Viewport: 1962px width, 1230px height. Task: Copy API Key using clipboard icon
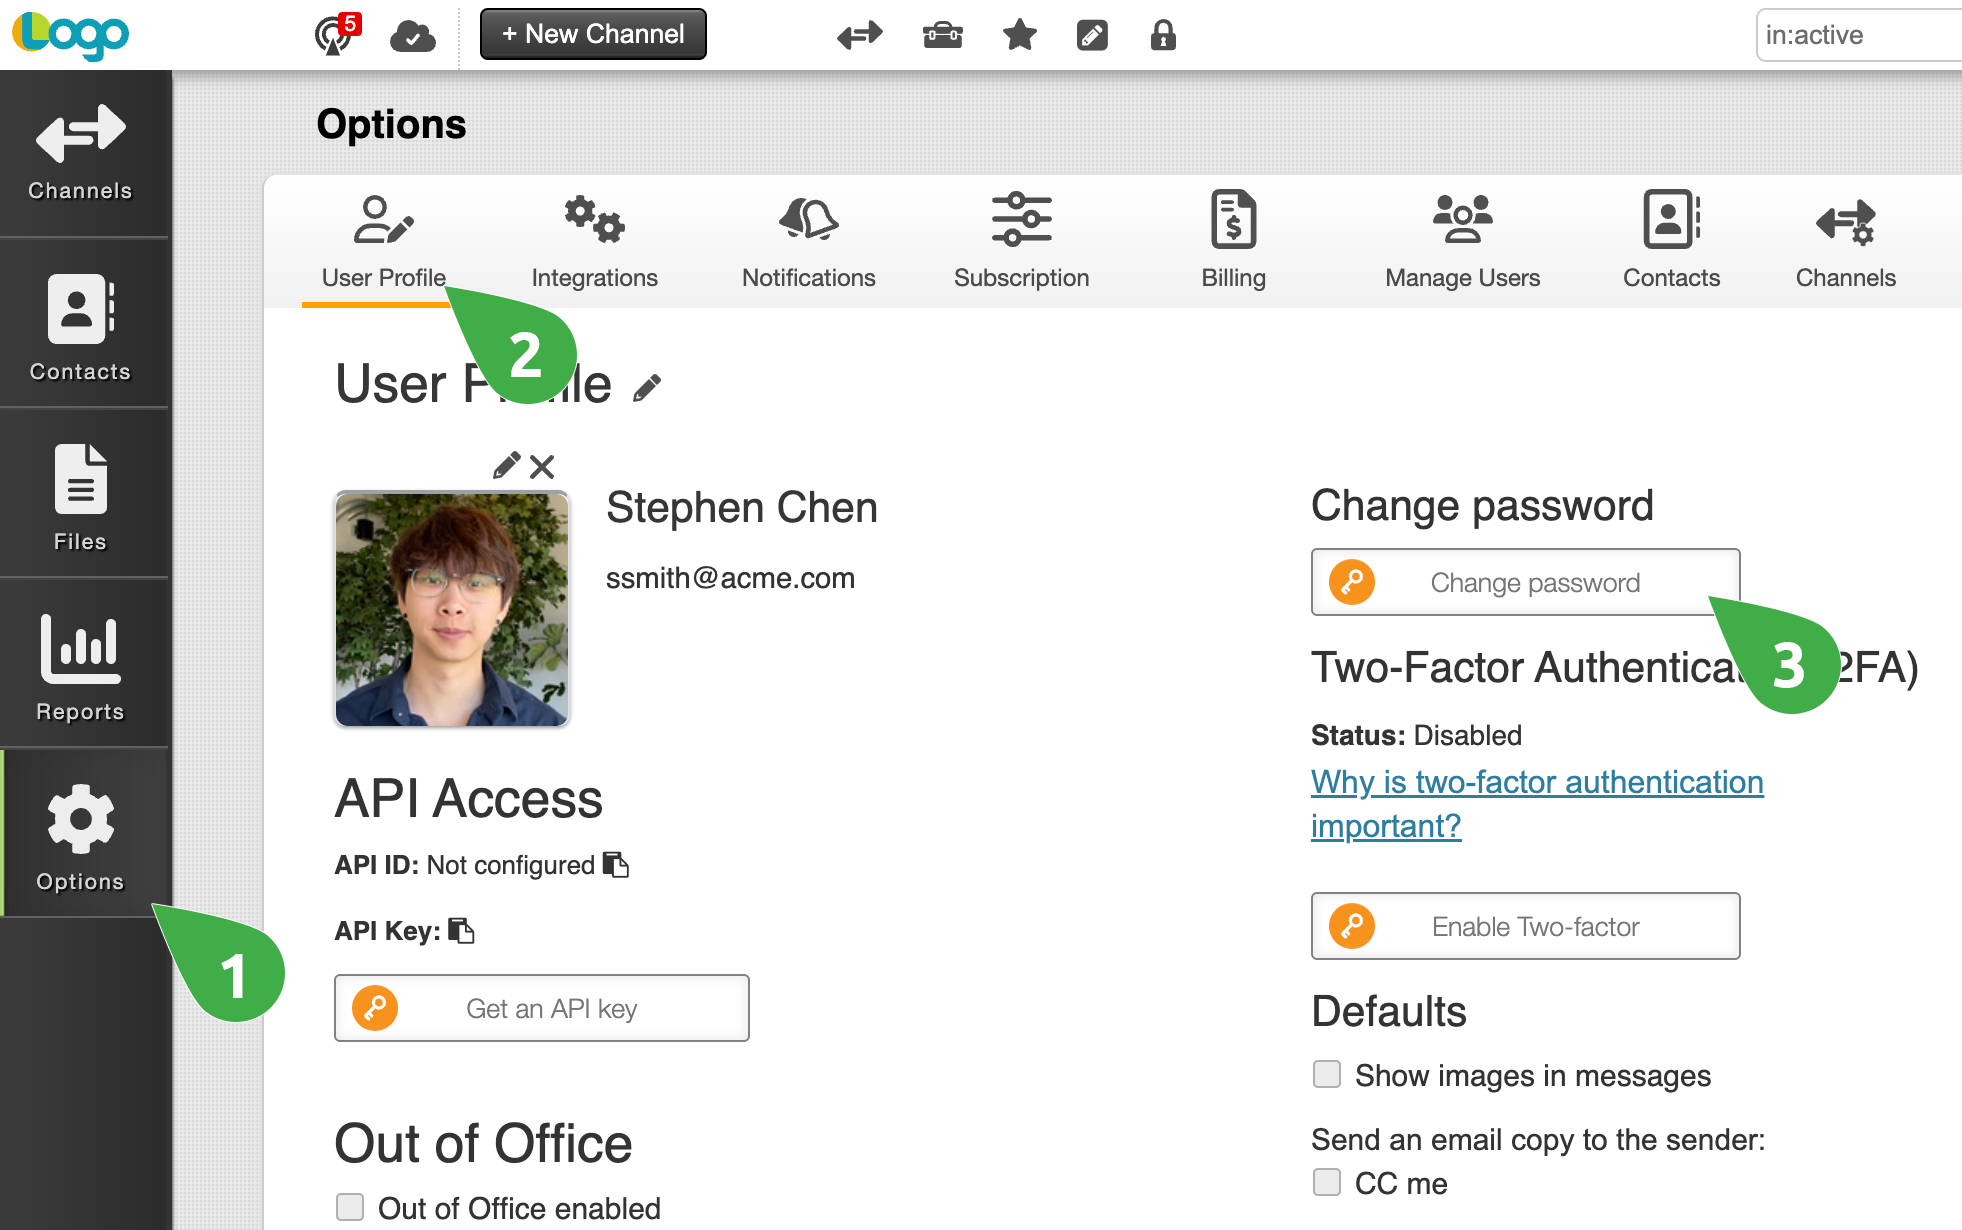click(x=461, y=931)
